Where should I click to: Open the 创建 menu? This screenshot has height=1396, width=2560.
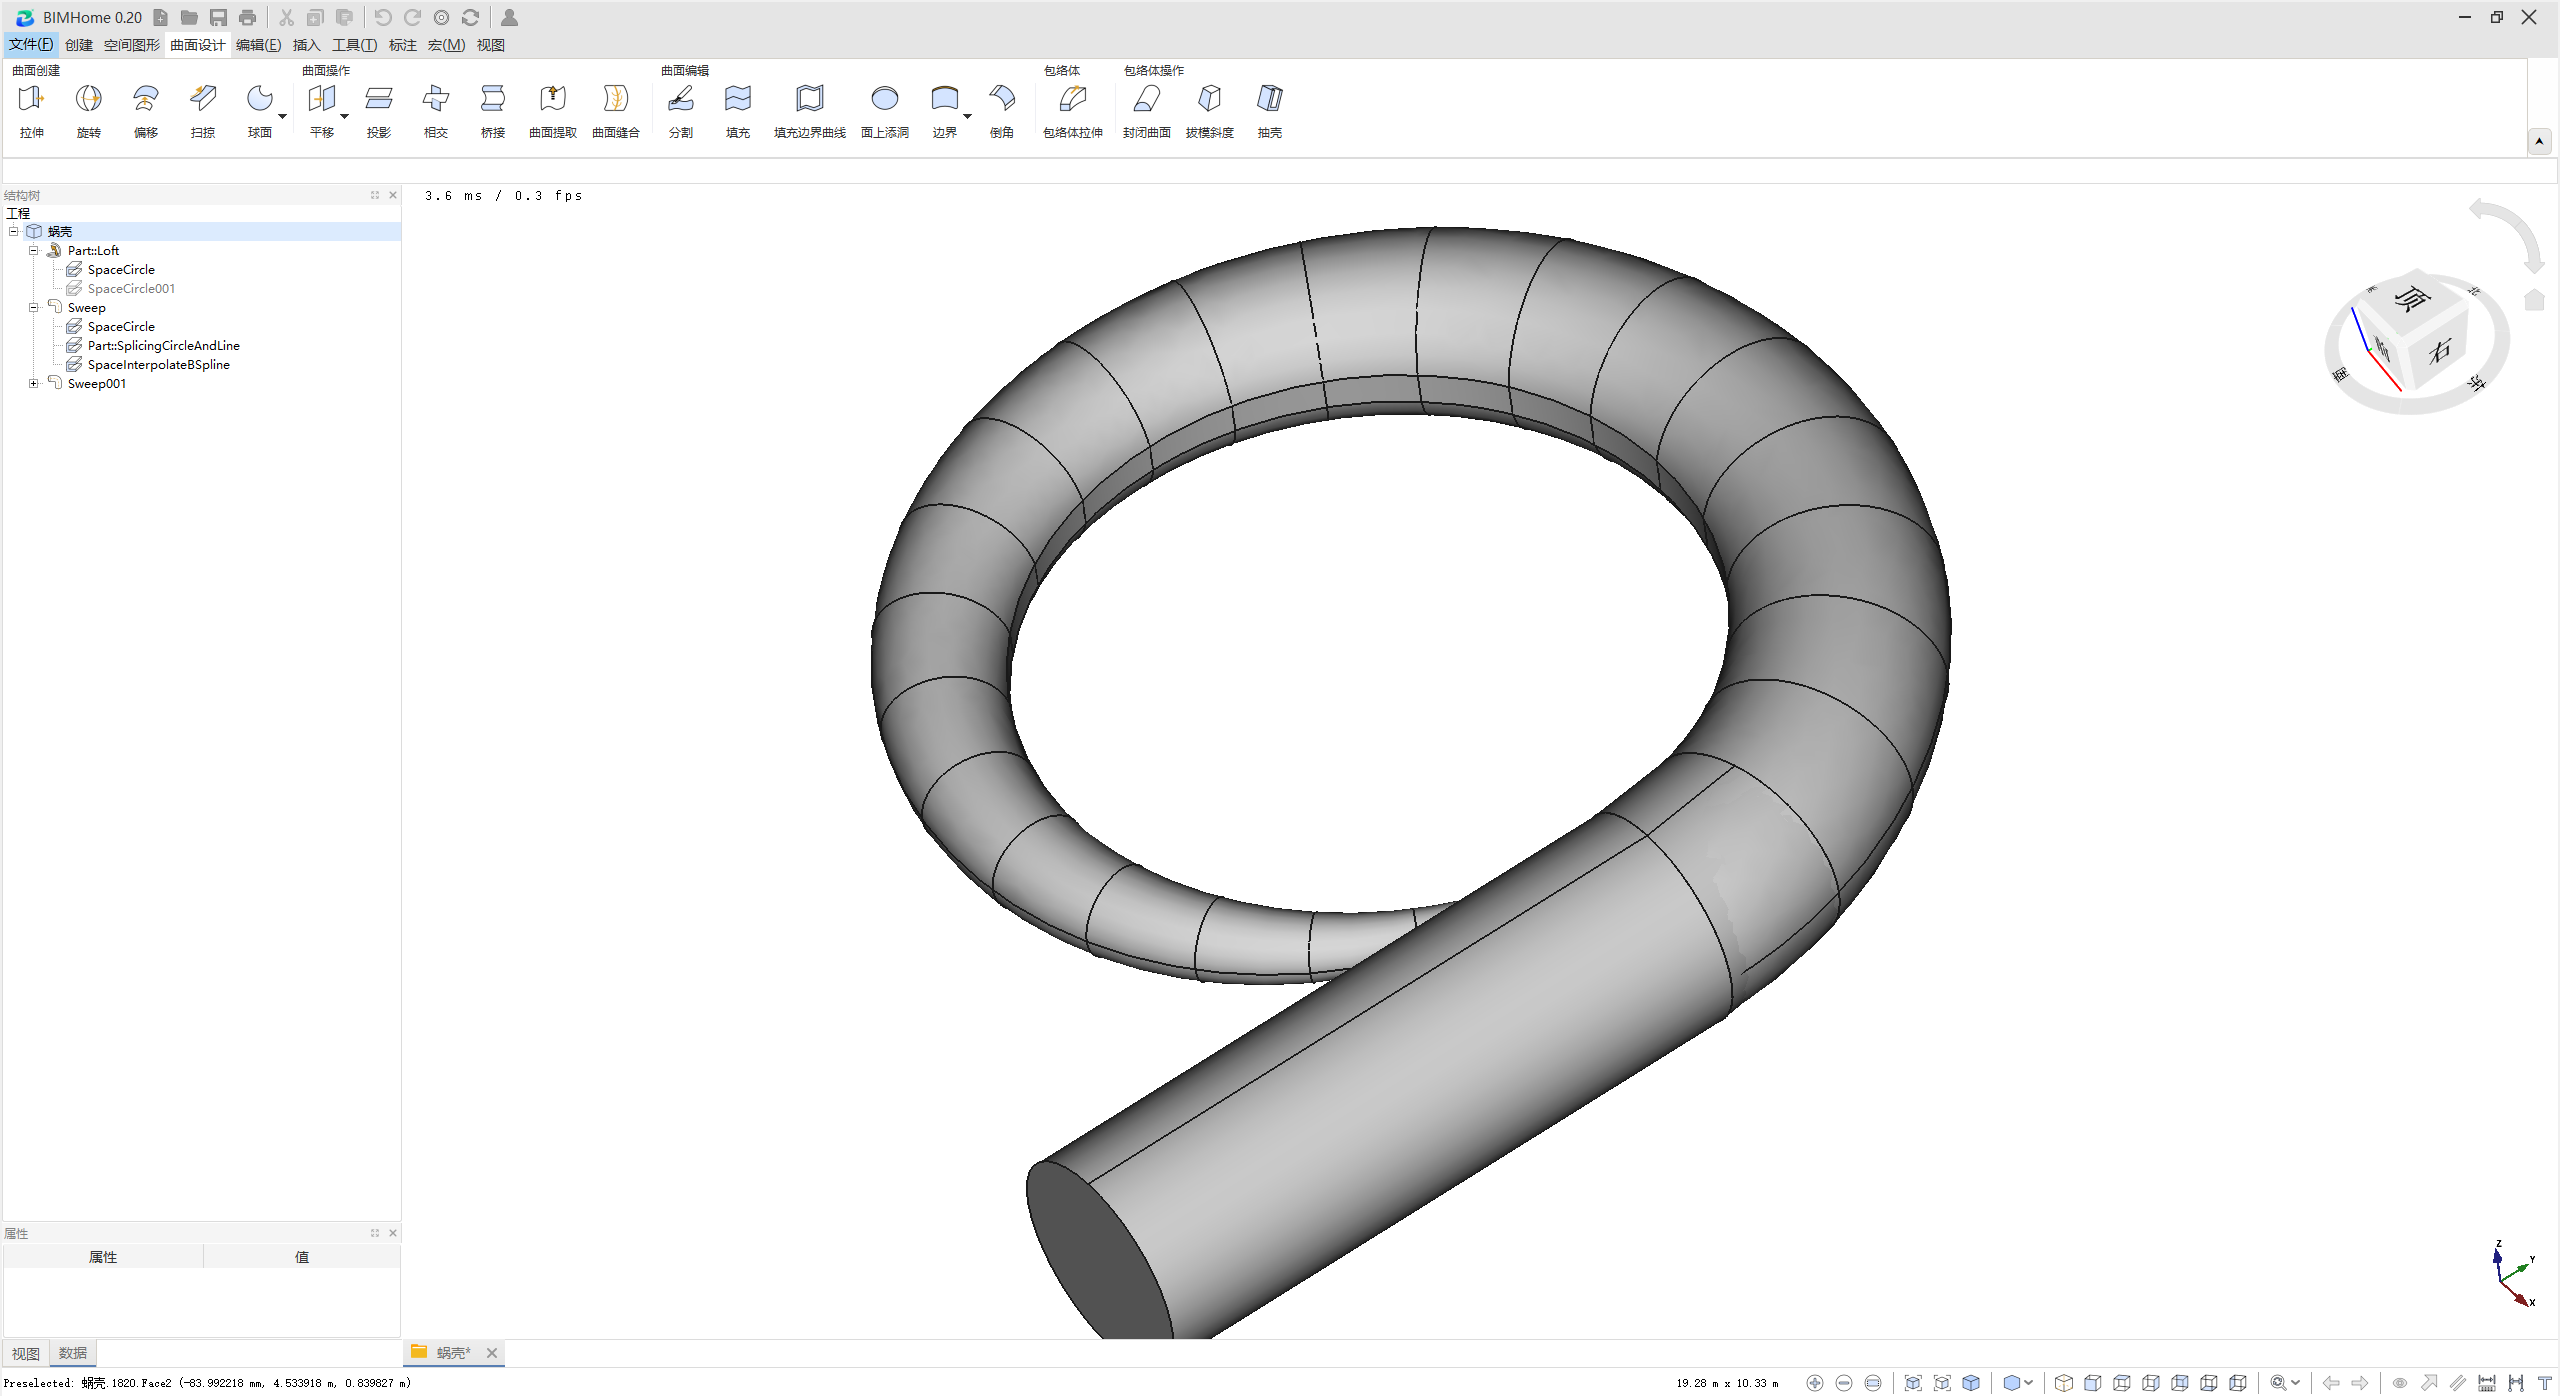pyautogui.click(x=79, y=45)
